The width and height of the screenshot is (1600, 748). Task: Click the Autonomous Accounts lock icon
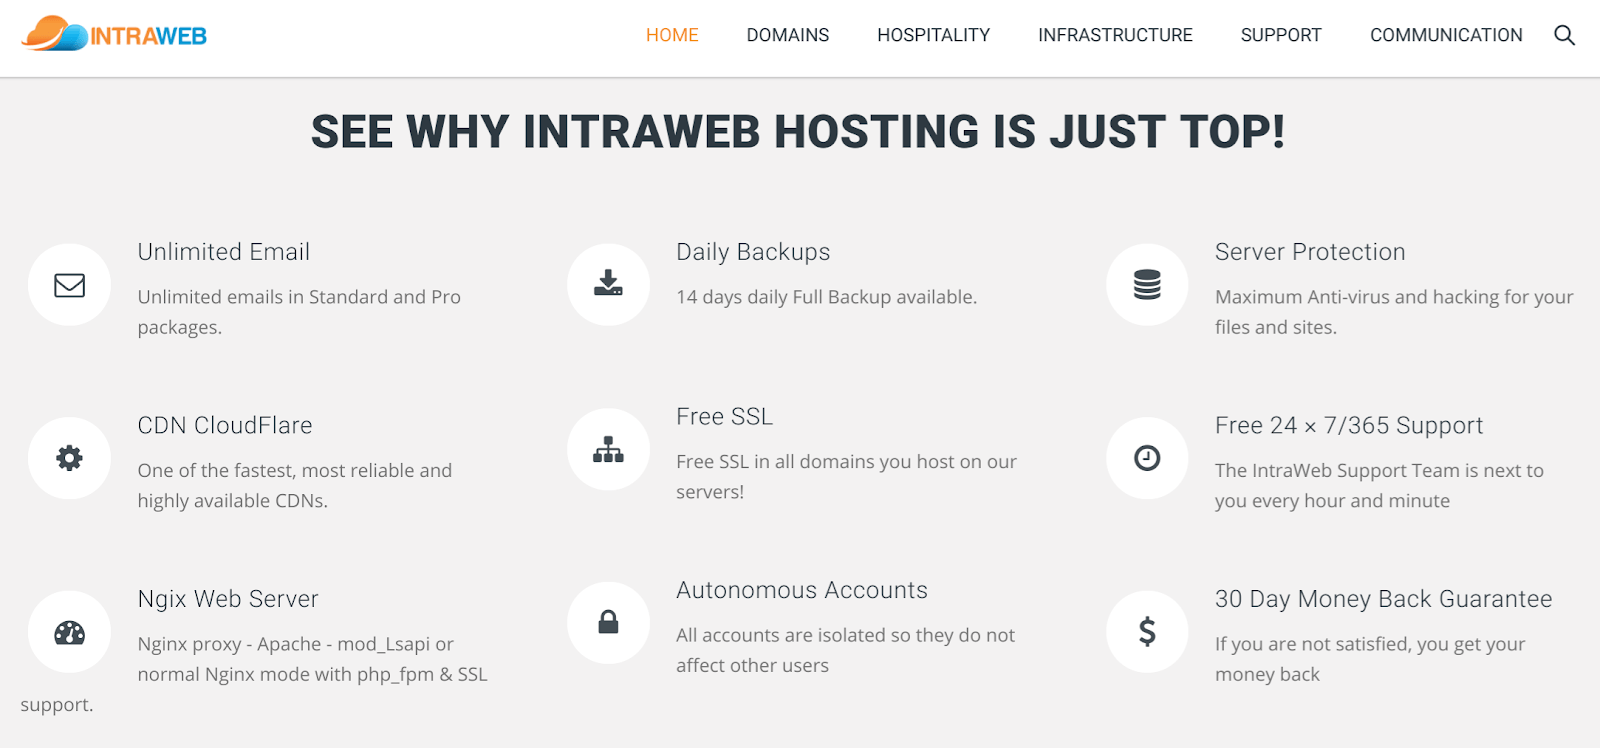click(x=608, y=622)
